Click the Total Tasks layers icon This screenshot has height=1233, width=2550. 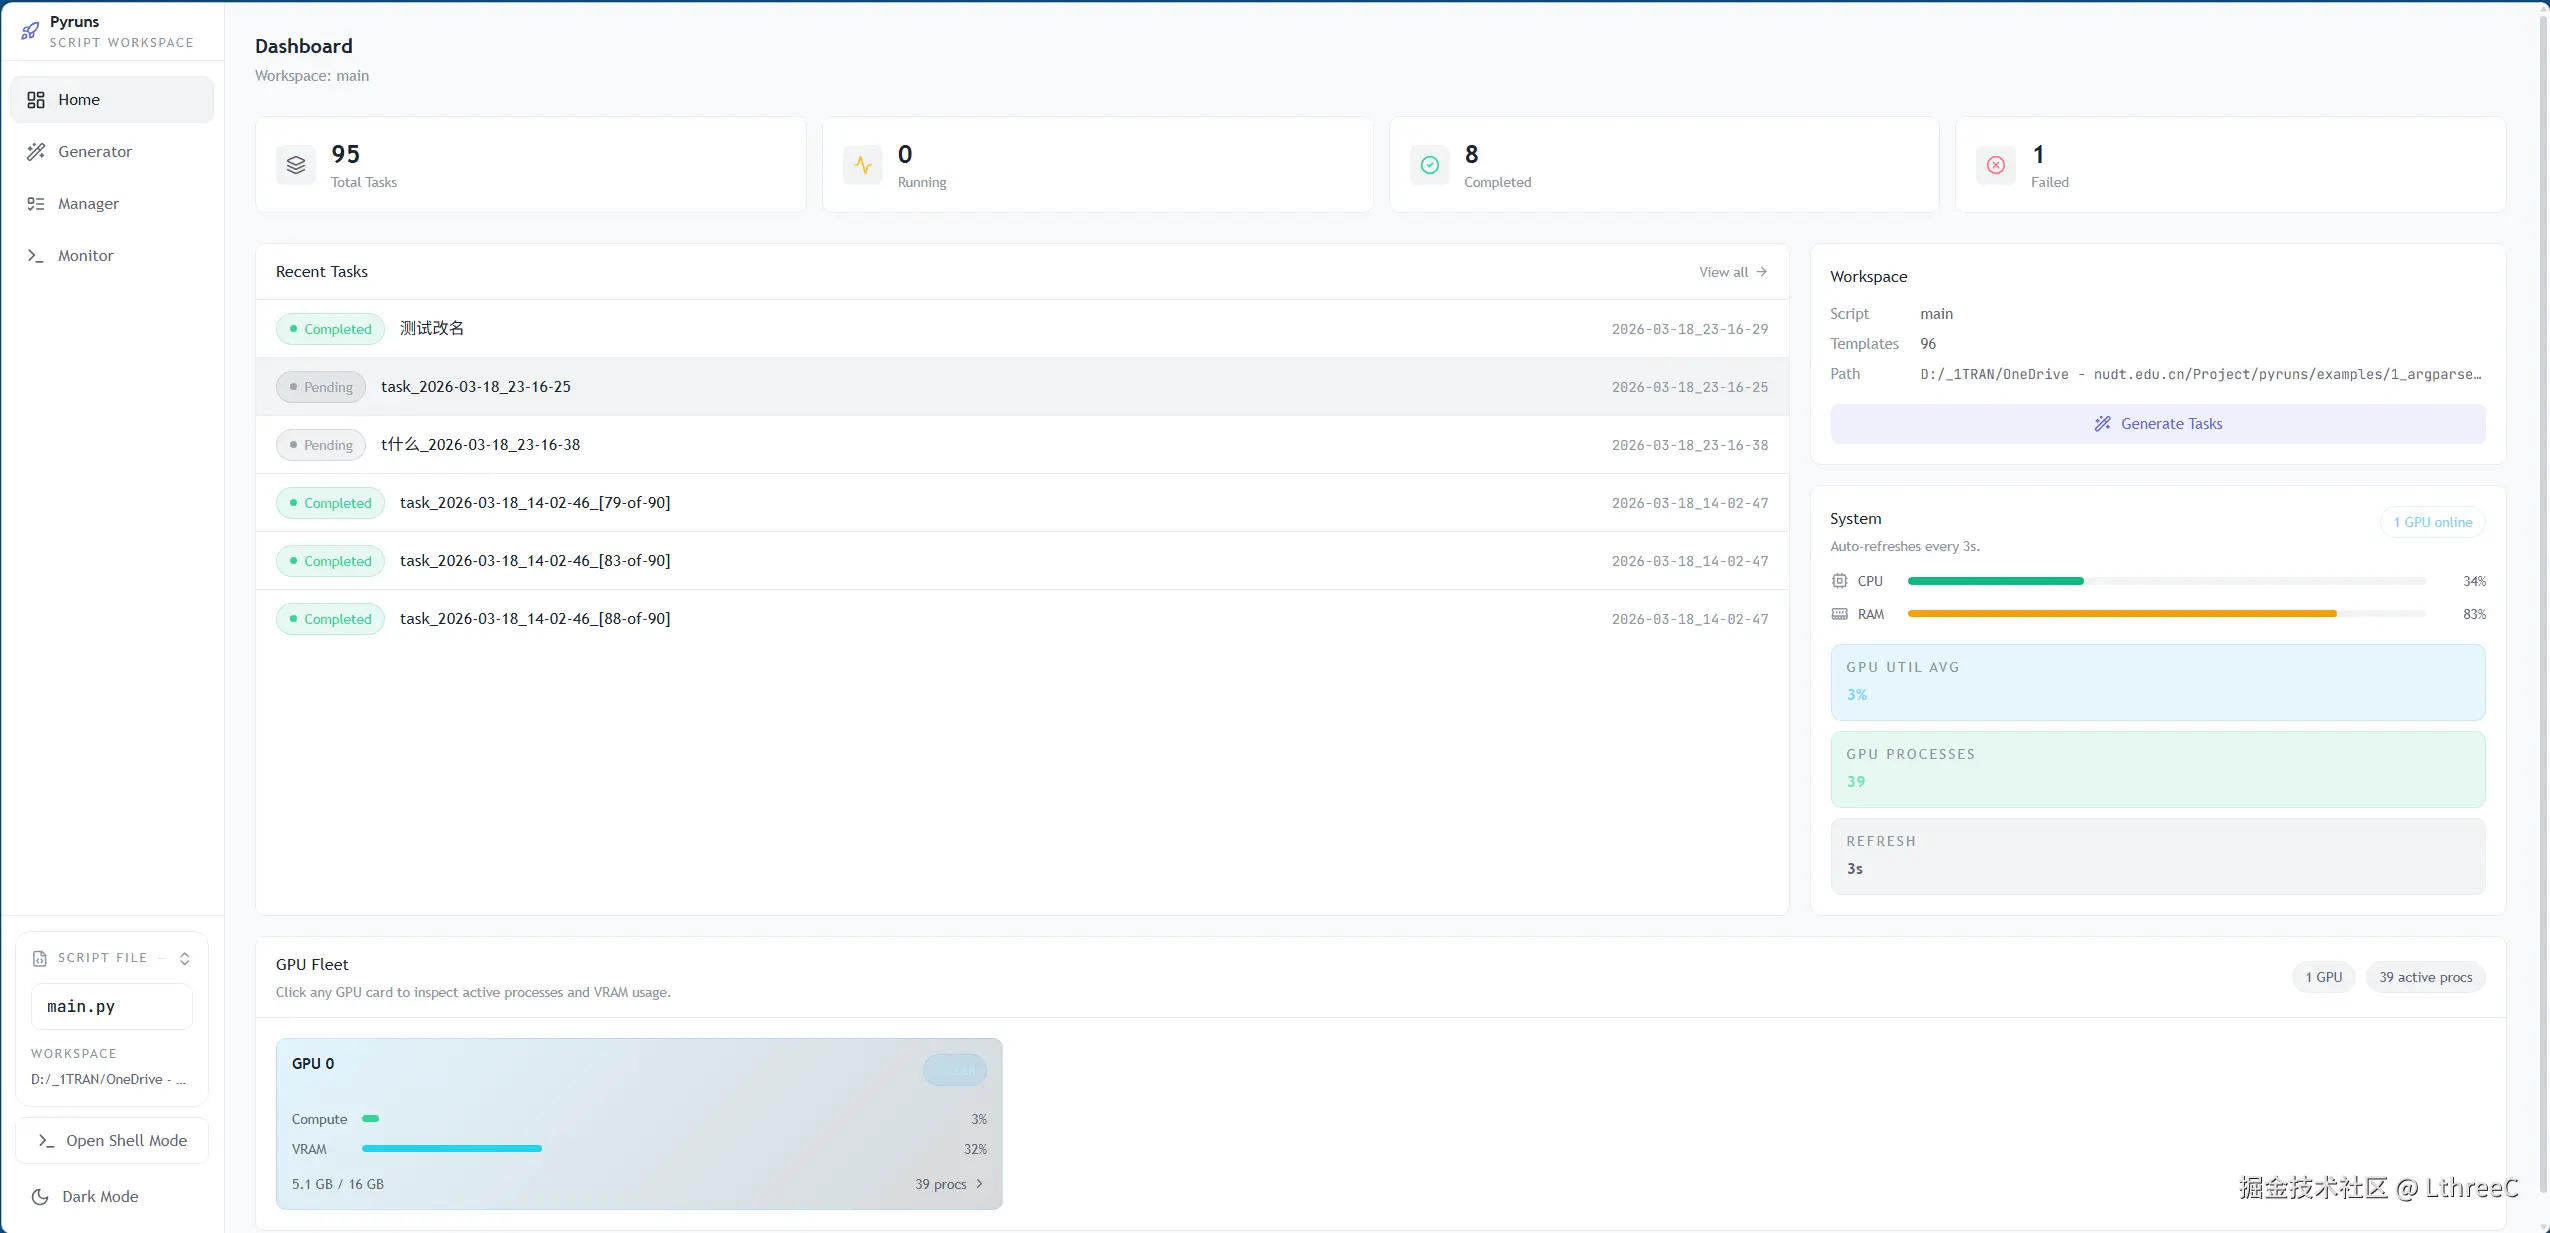(x=296, y=165)
